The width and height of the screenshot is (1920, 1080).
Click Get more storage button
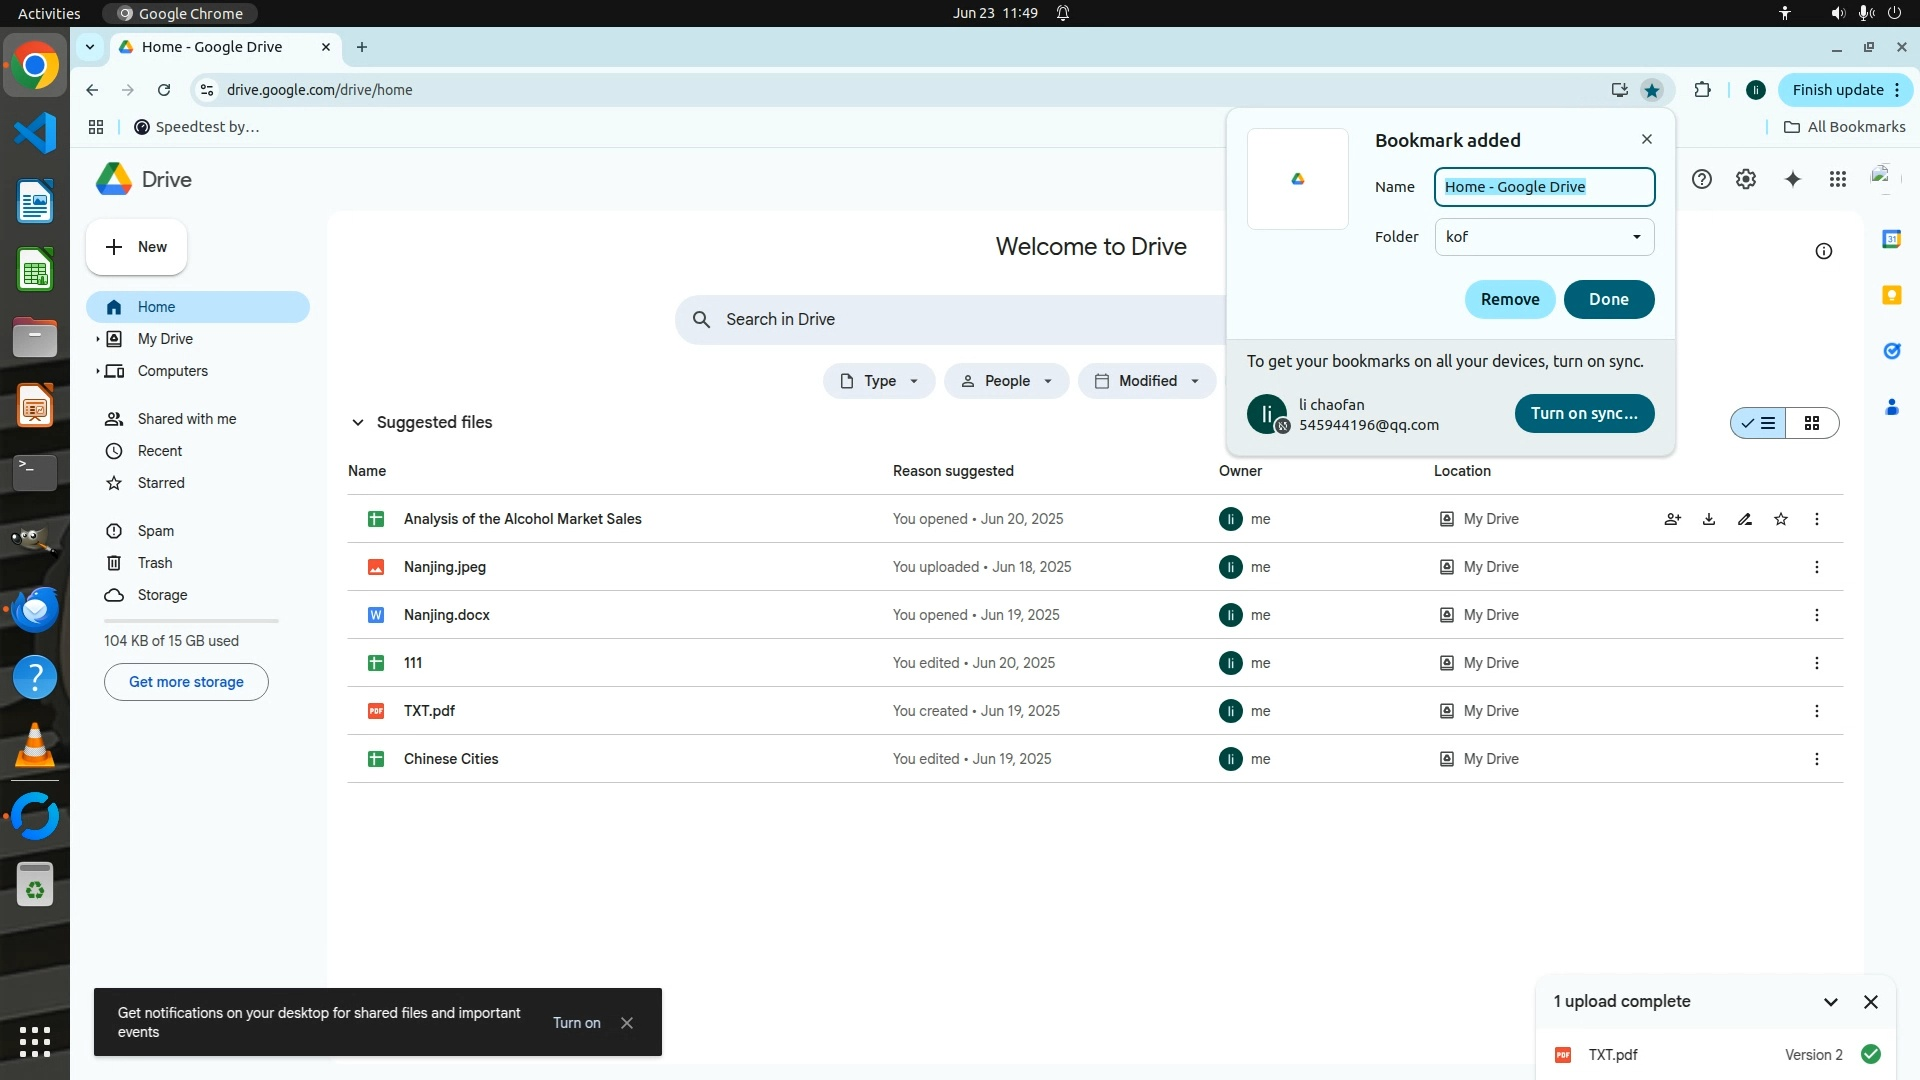click(x=186, y=682)
